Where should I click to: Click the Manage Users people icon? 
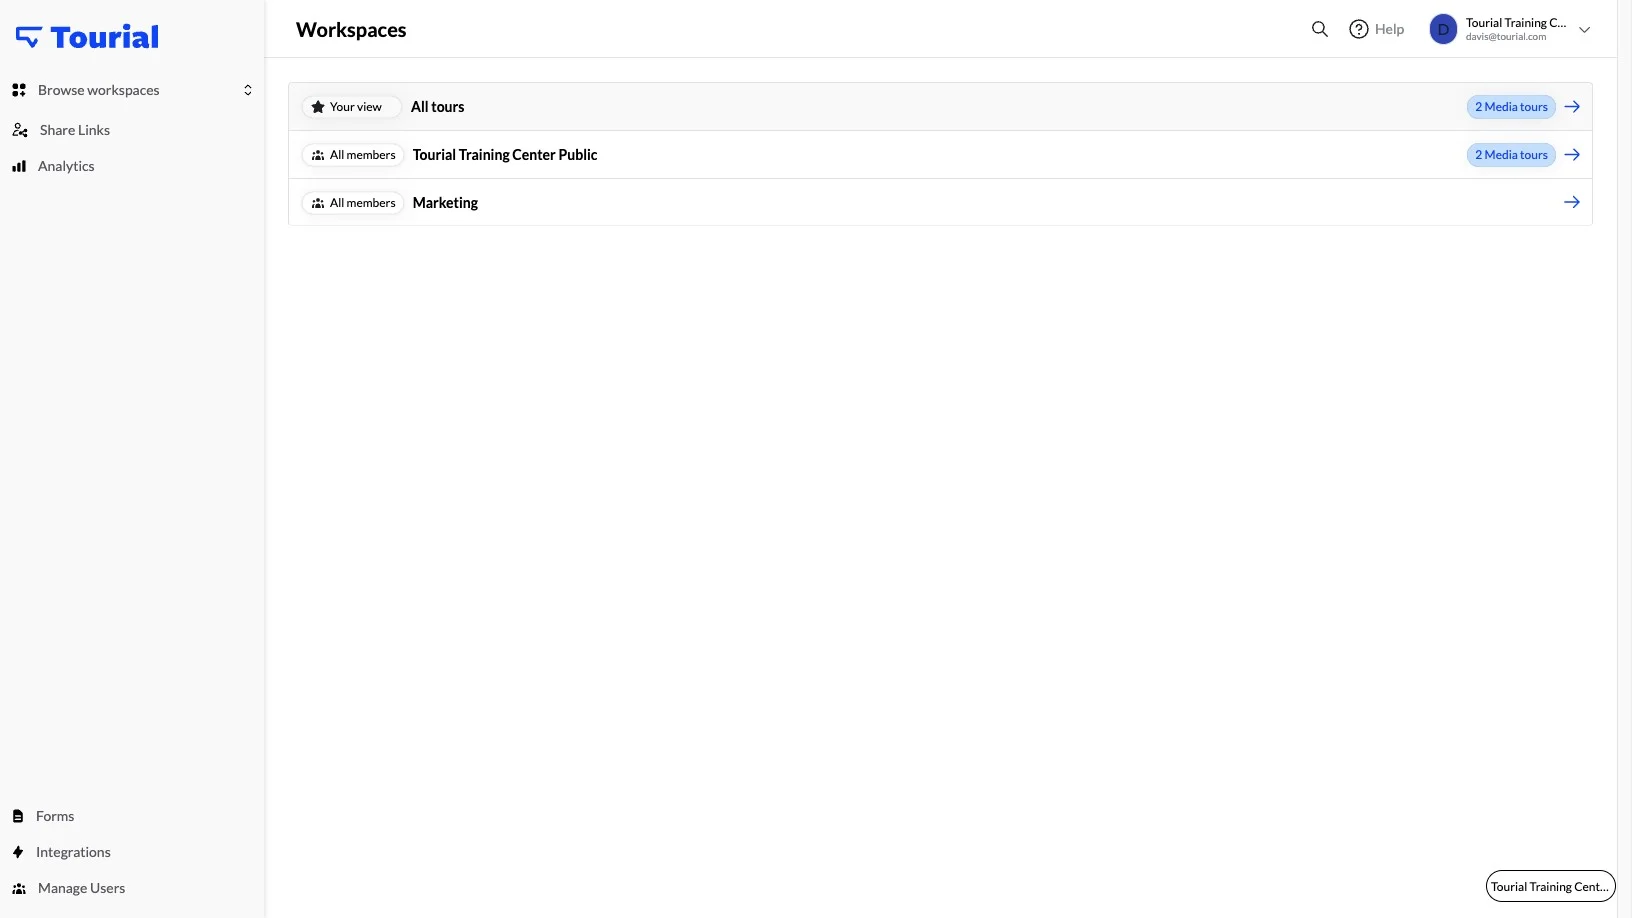19,888
